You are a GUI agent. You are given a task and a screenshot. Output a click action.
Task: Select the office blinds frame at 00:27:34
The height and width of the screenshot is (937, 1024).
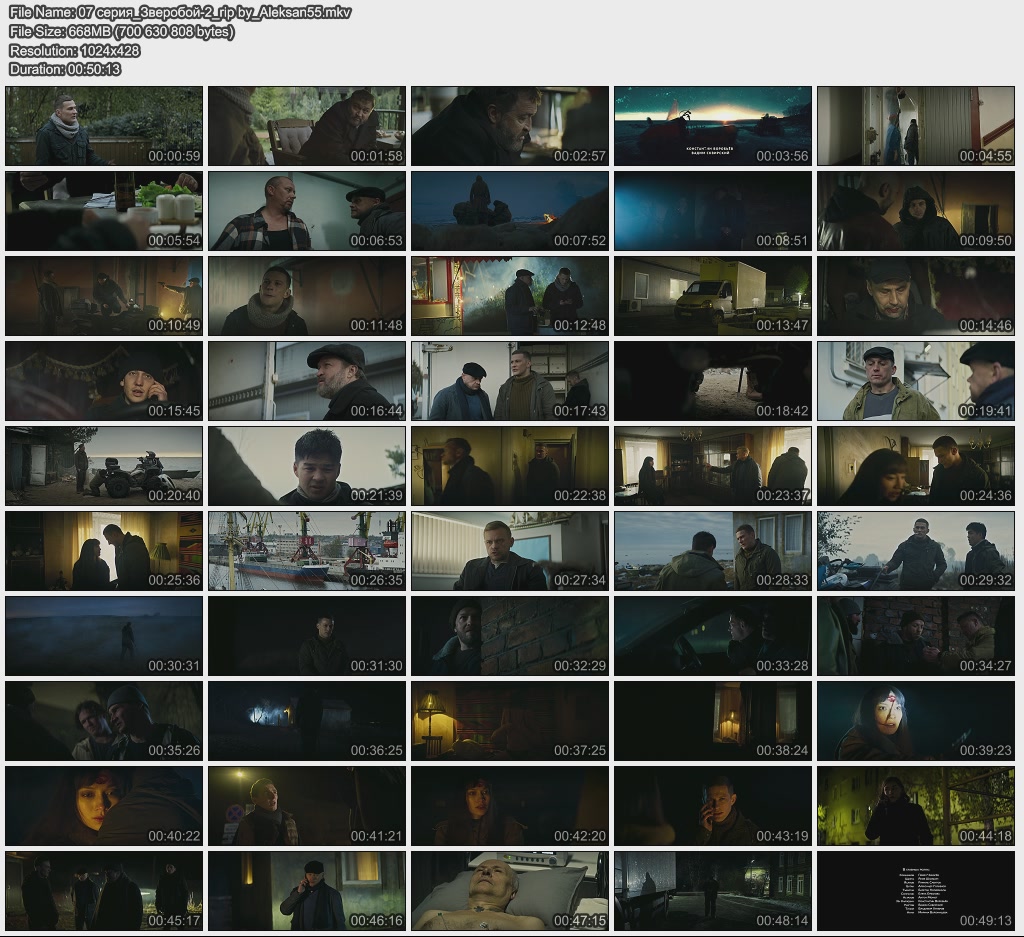(510, 552)
